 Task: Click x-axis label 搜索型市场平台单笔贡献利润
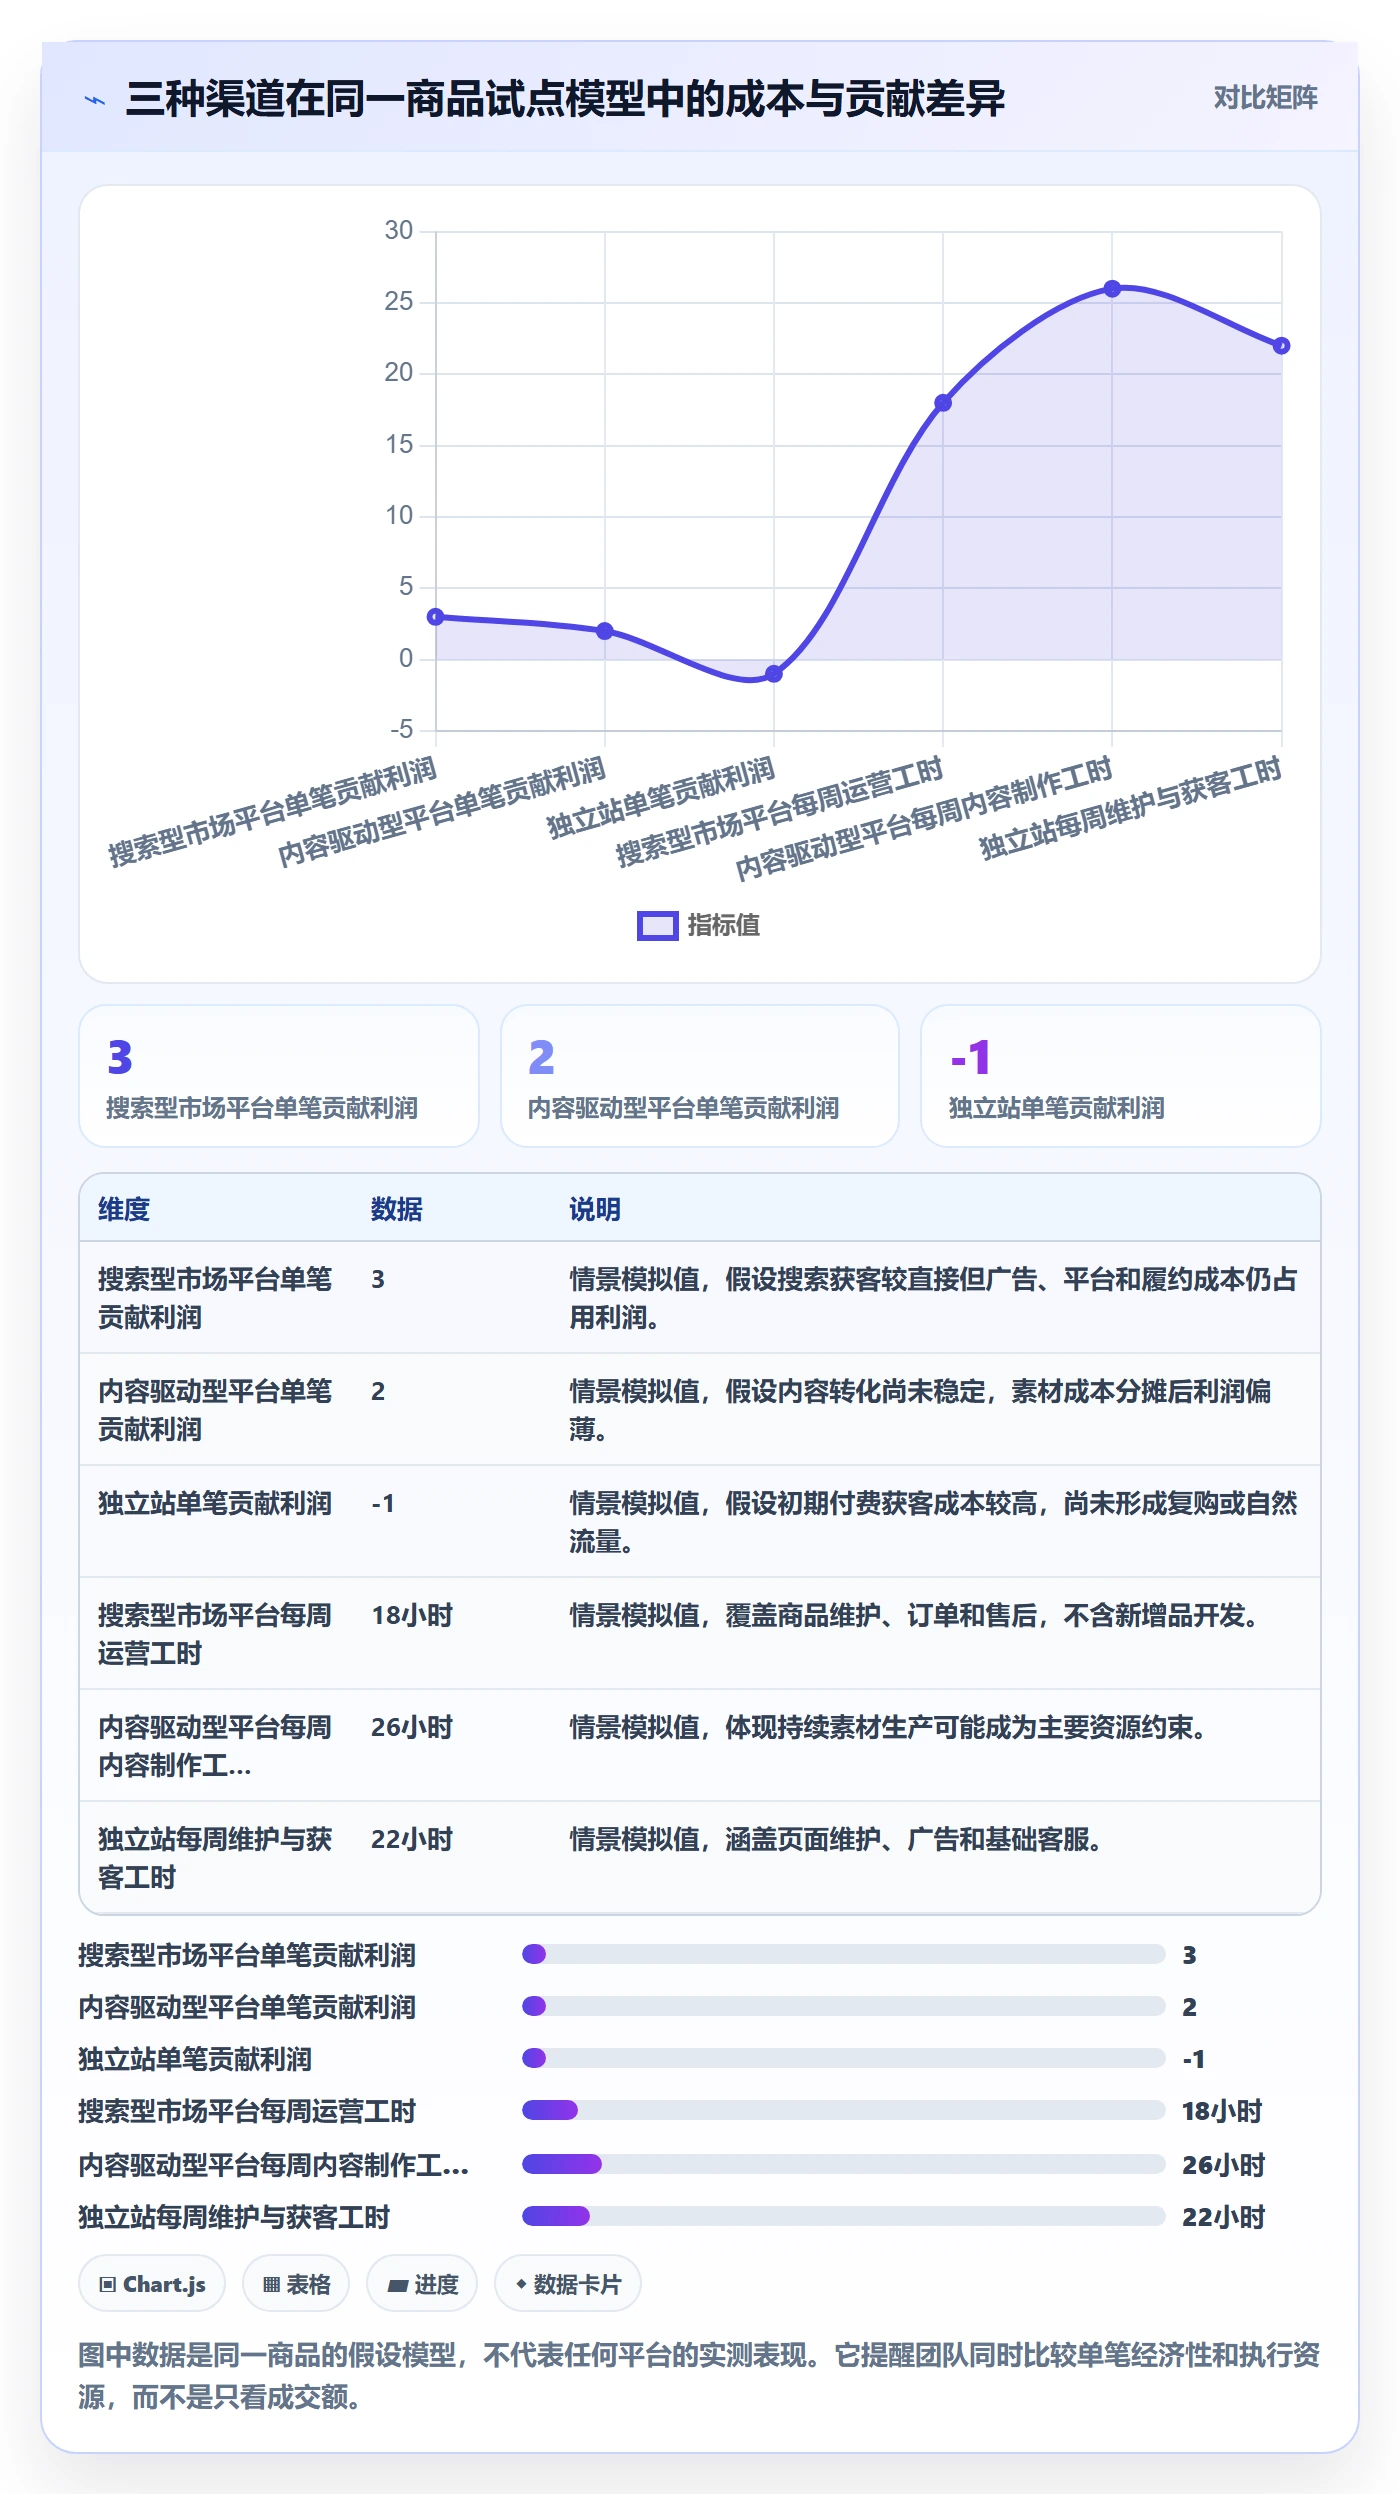pyautogui.click(x=273, y=811)
